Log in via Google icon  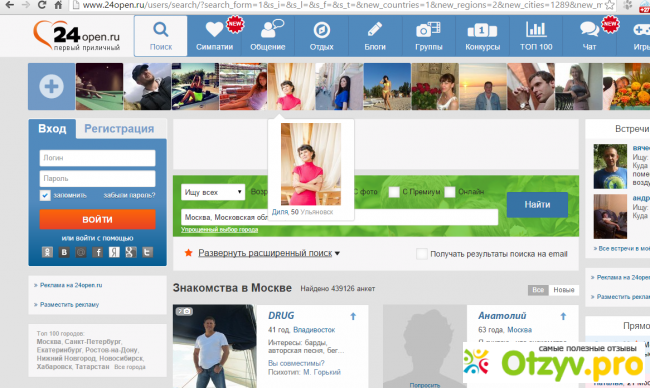131,252
